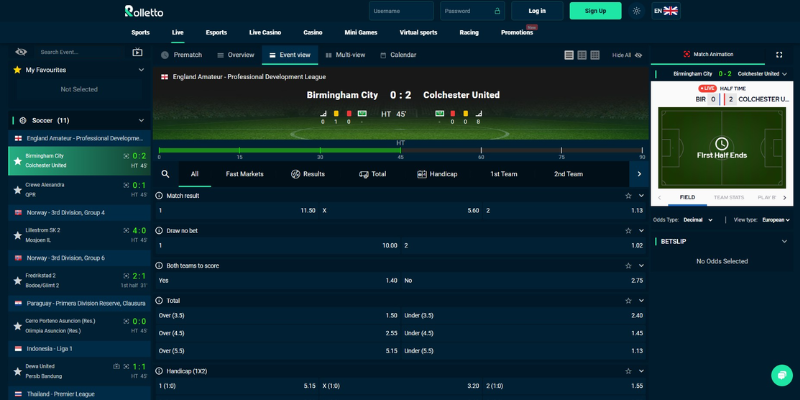Click the Rolletto logo

[x=144, y=11]
